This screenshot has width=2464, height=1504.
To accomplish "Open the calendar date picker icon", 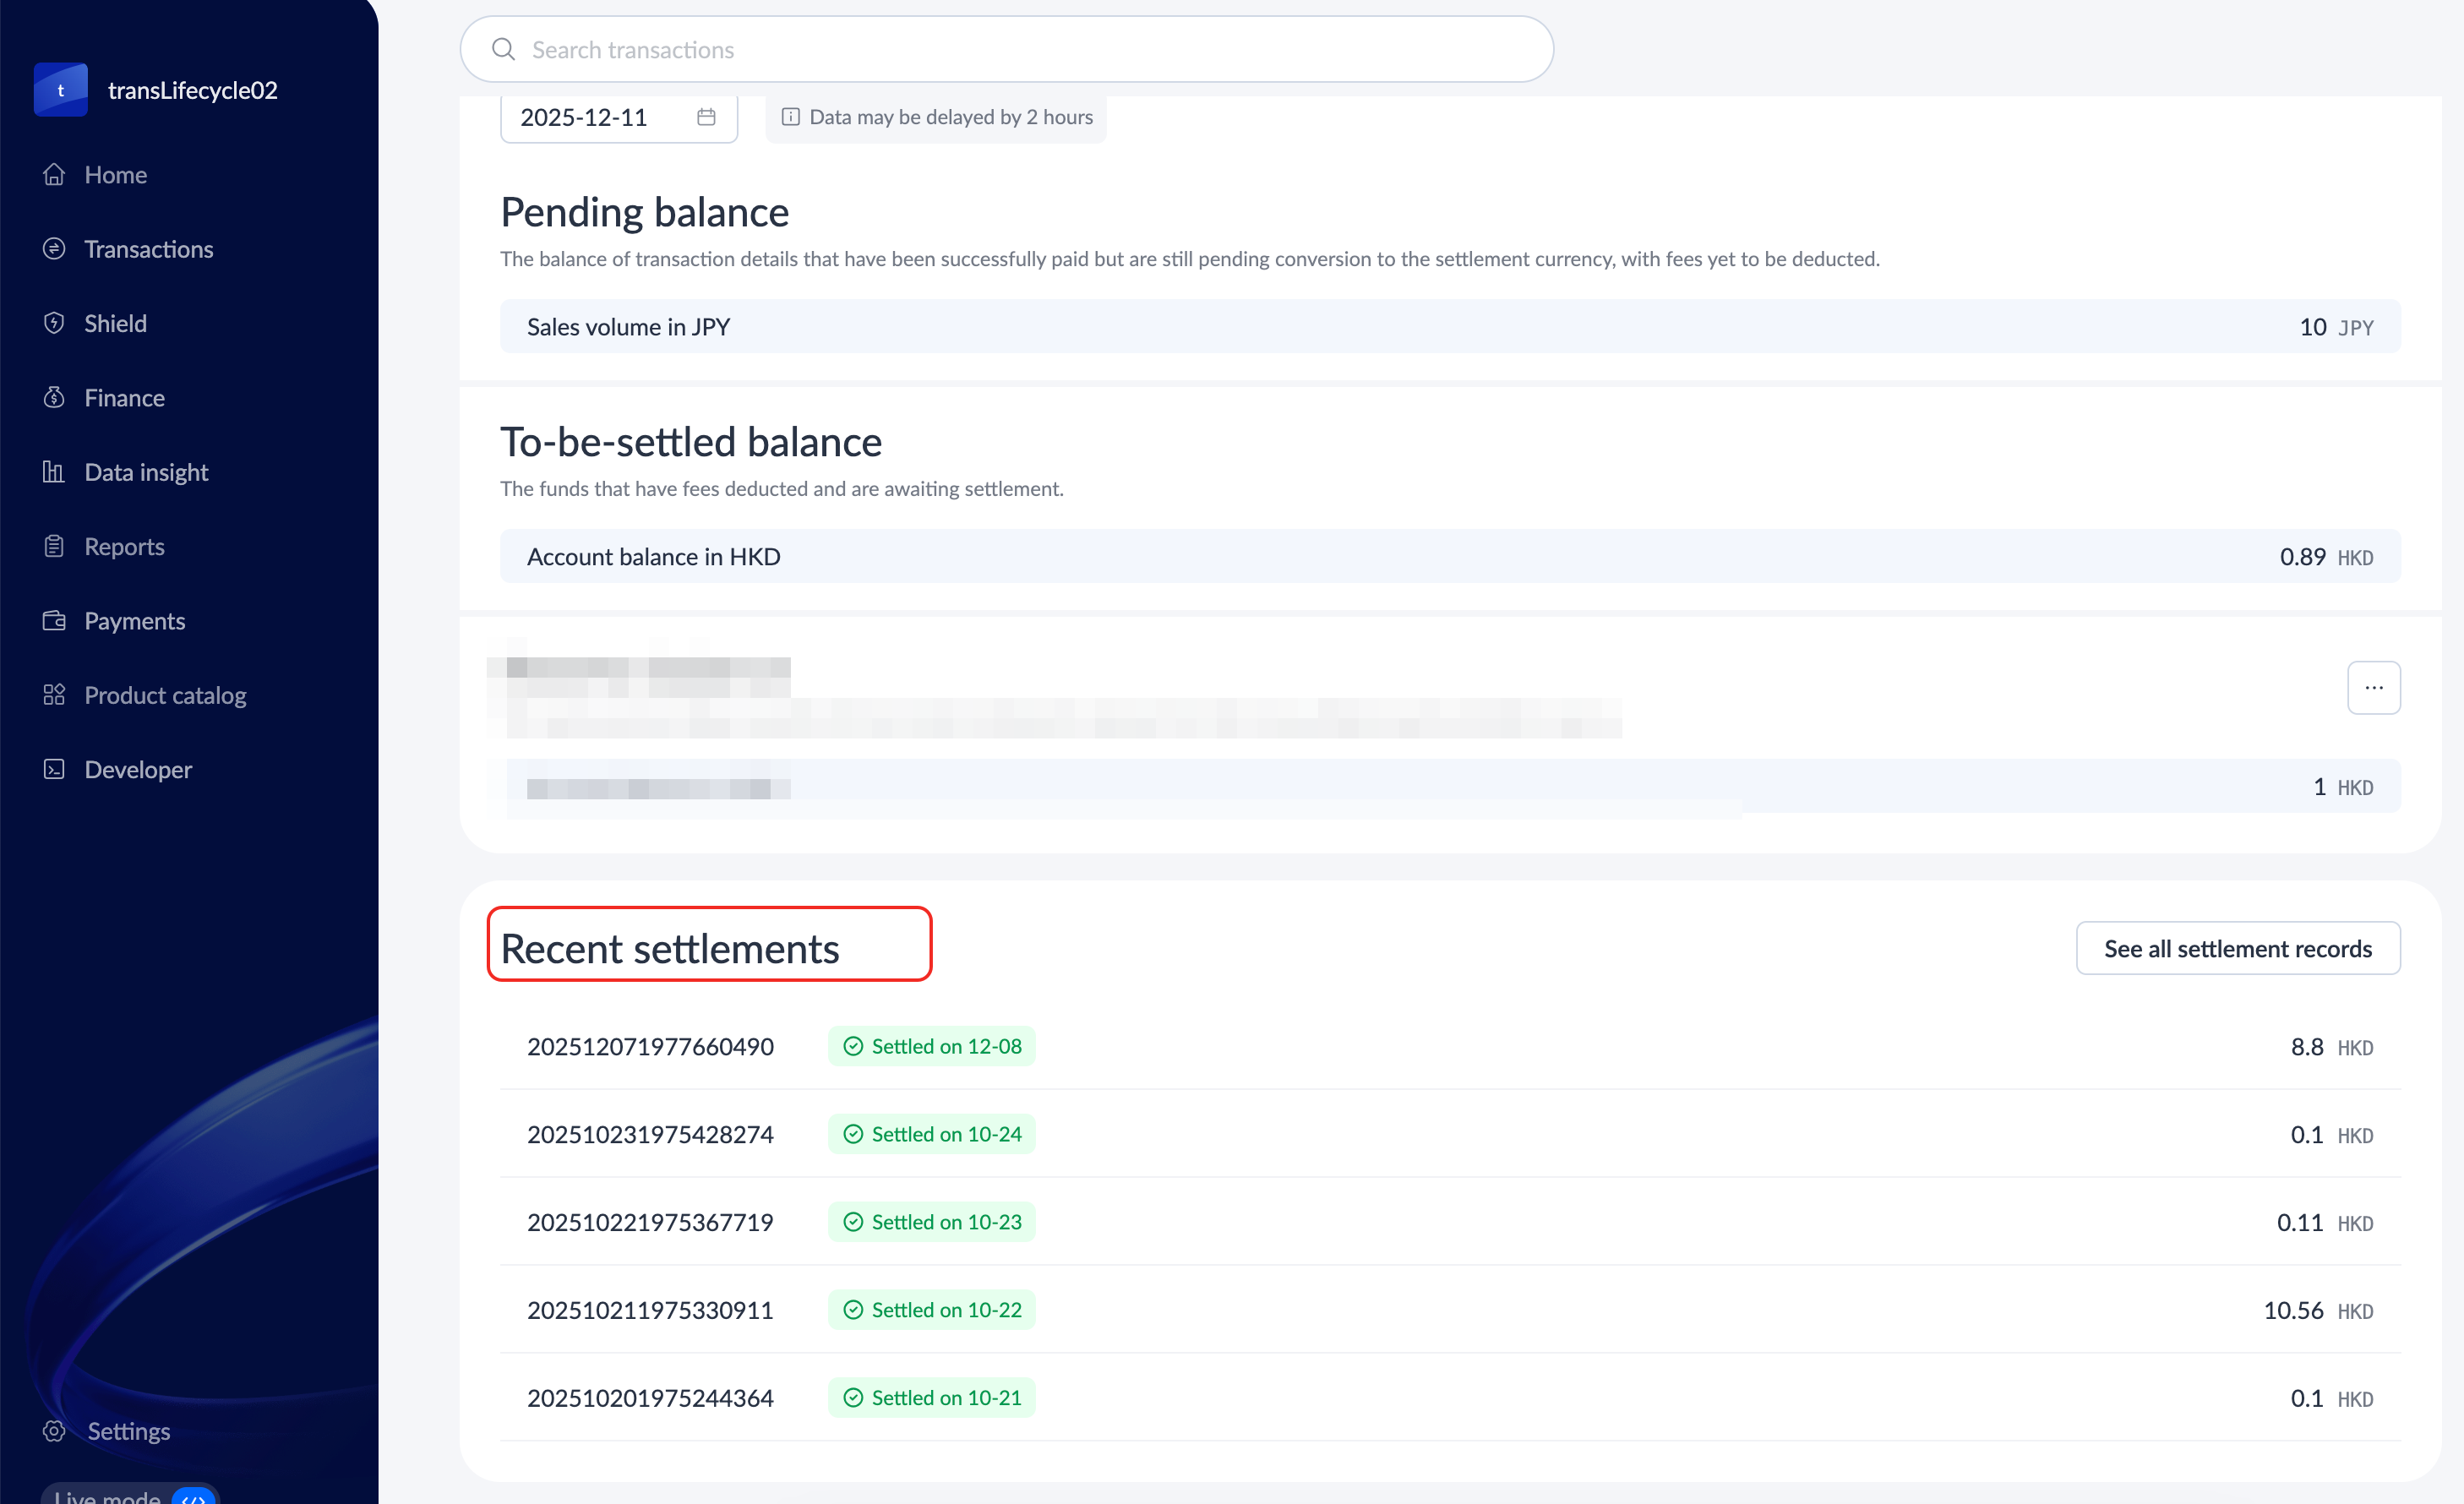I will click(706, 117).
